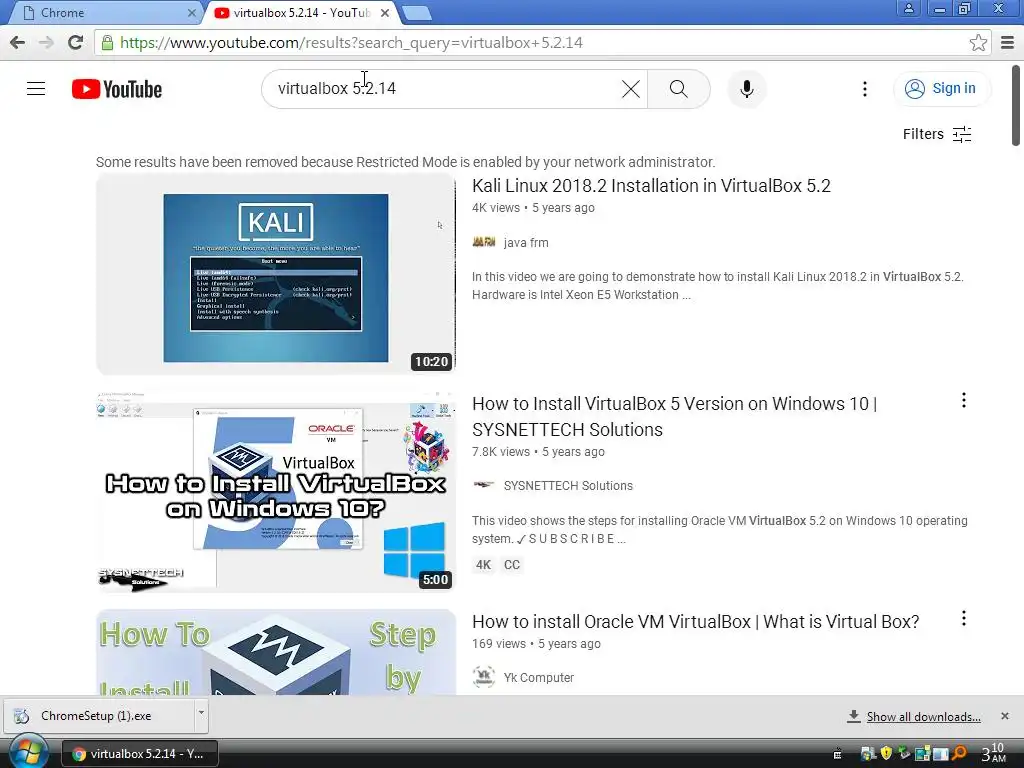Image resolution: width=1024 pixels, height=768 pixels.
Task: Click the 4K badge
Action: click(x=483, y=565)
